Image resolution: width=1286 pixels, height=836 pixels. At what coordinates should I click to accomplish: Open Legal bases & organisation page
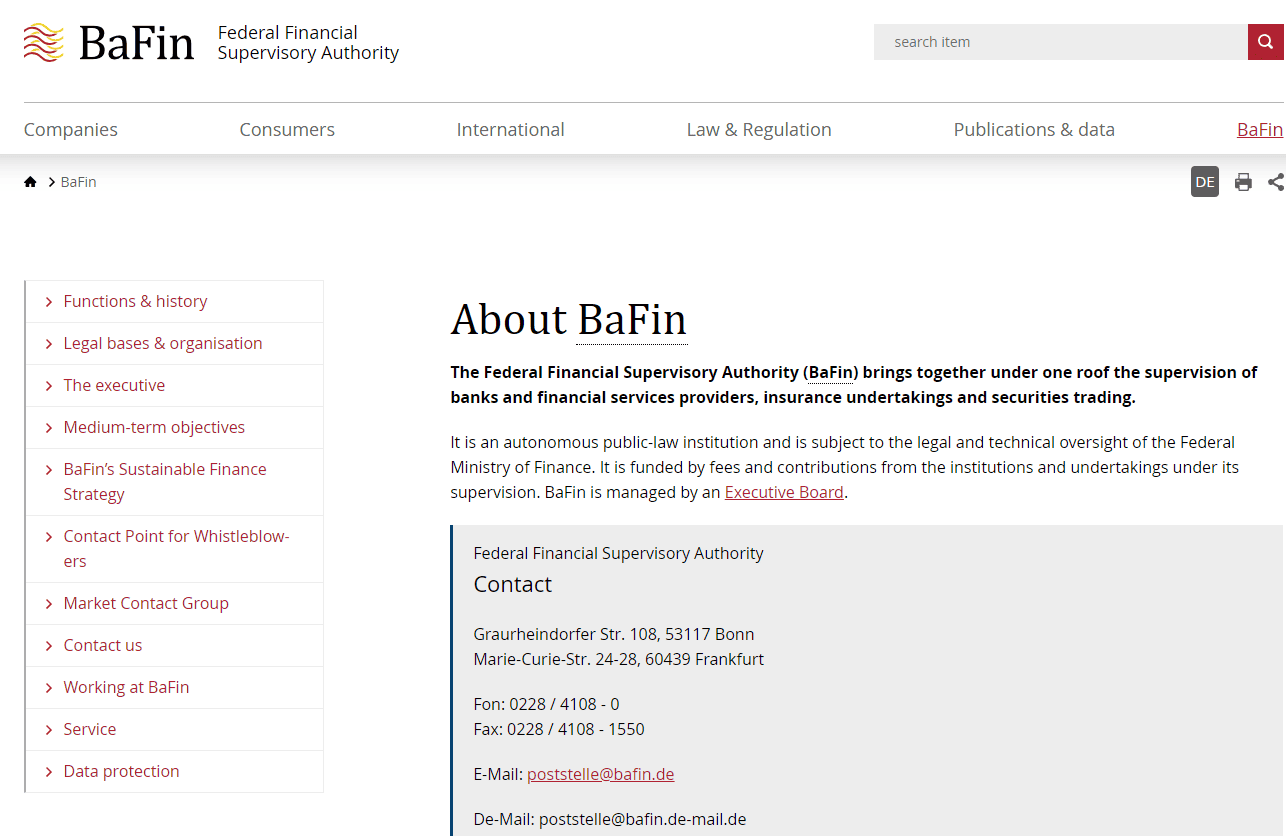(x=163, y=343)
